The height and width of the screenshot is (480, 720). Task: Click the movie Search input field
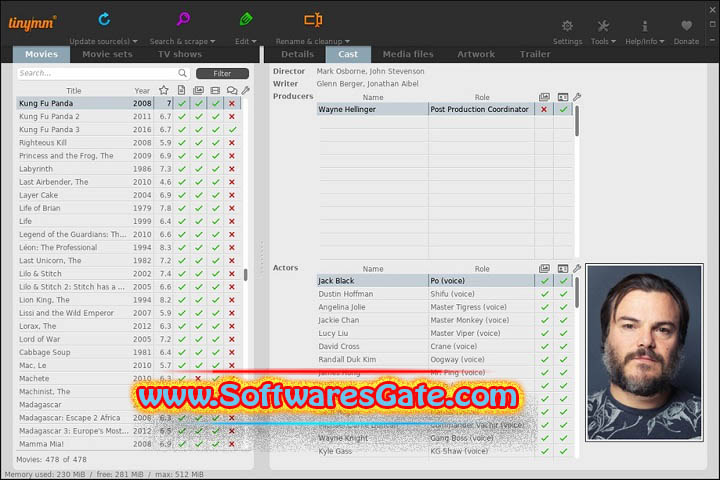click(x=103, y=73)
